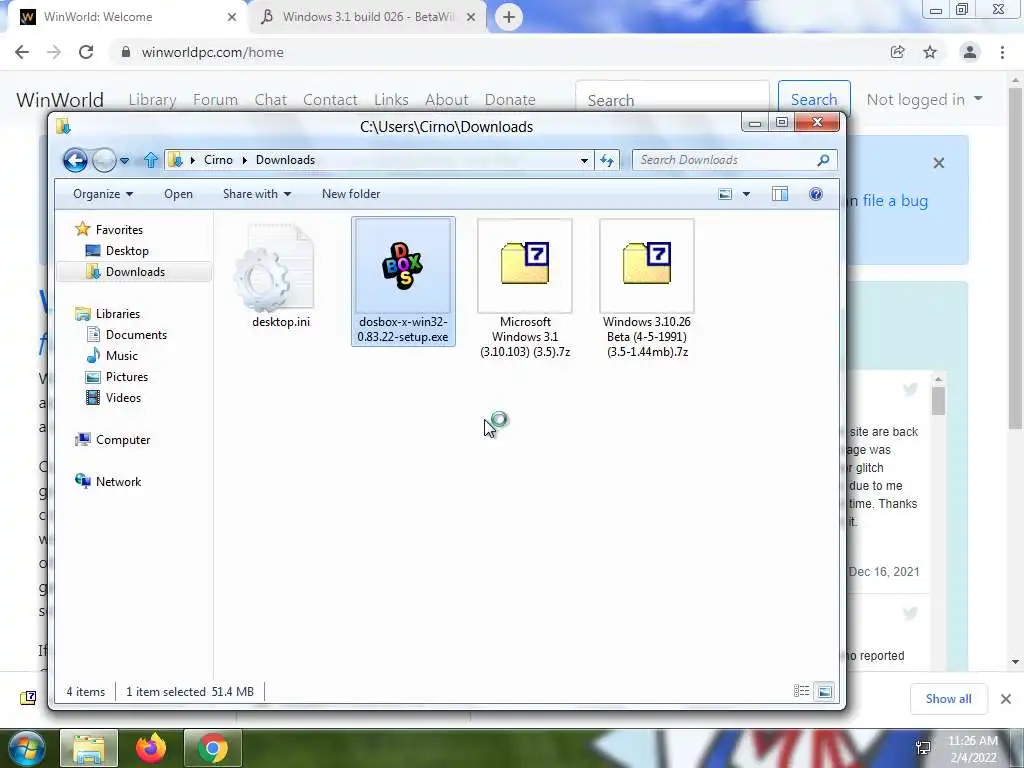
Task: Expand the change view options arrow
Action: [746, 194]
